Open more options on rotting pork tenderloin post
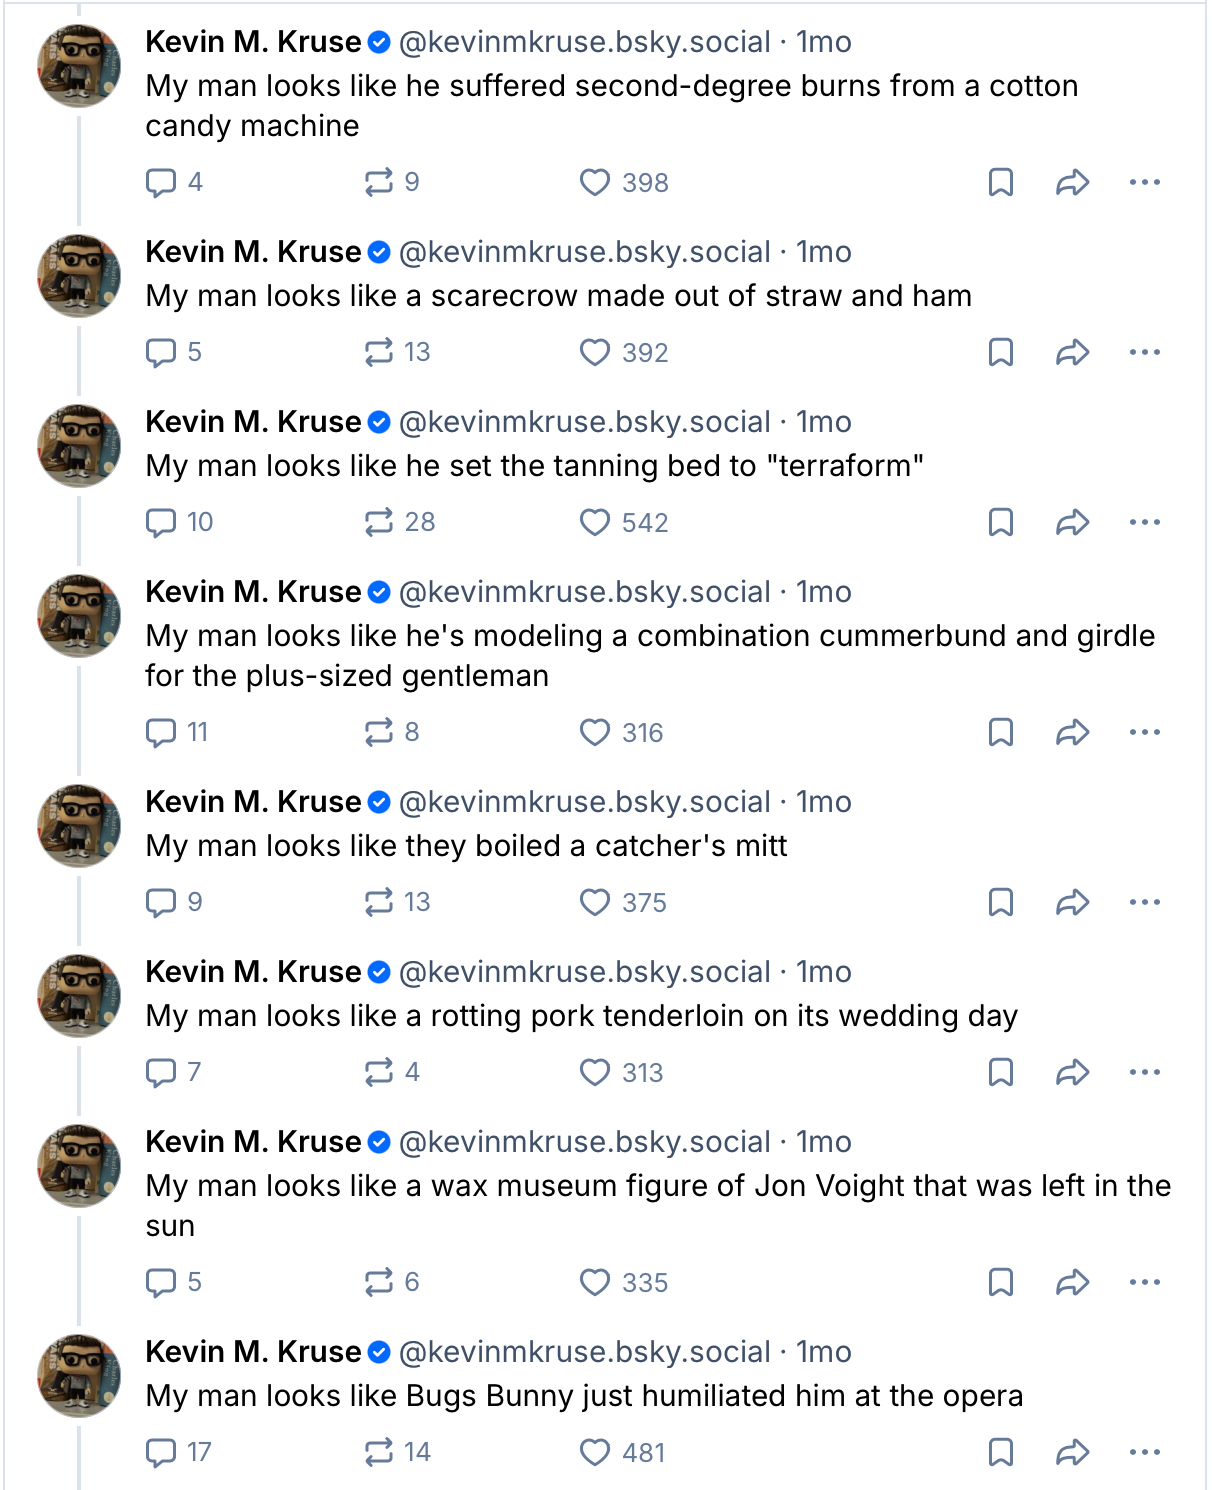Image resolution: width=1212 pixels, height=1490 pixels. point(1144,1072)
